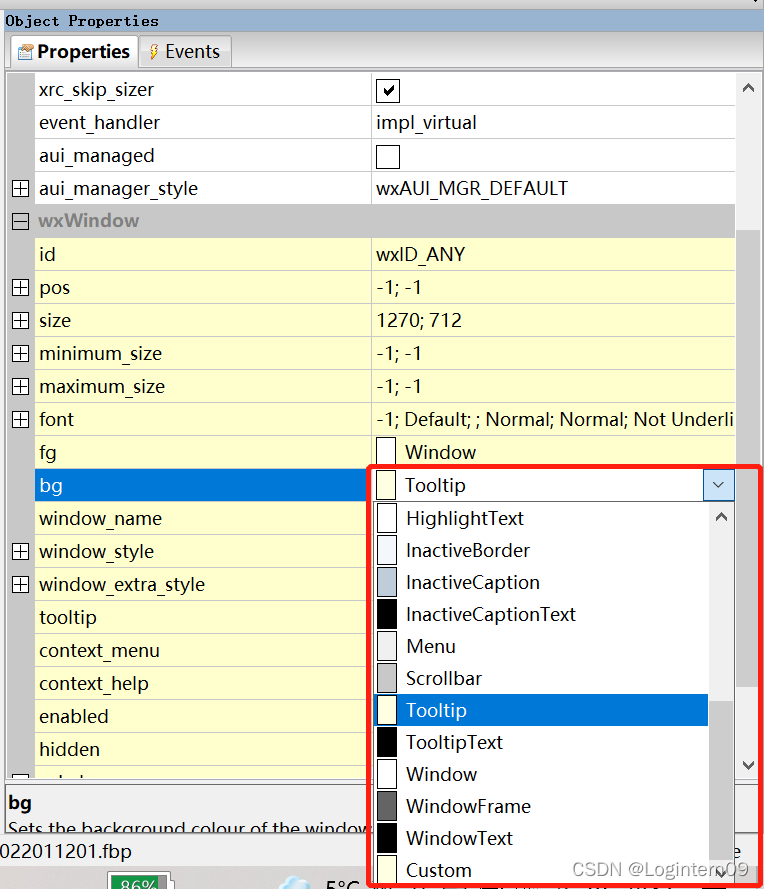This screenshot has width=764, height=889.
Task: Uncheck the xrc_skip_sizer checkbox
Action: point(387,89)
